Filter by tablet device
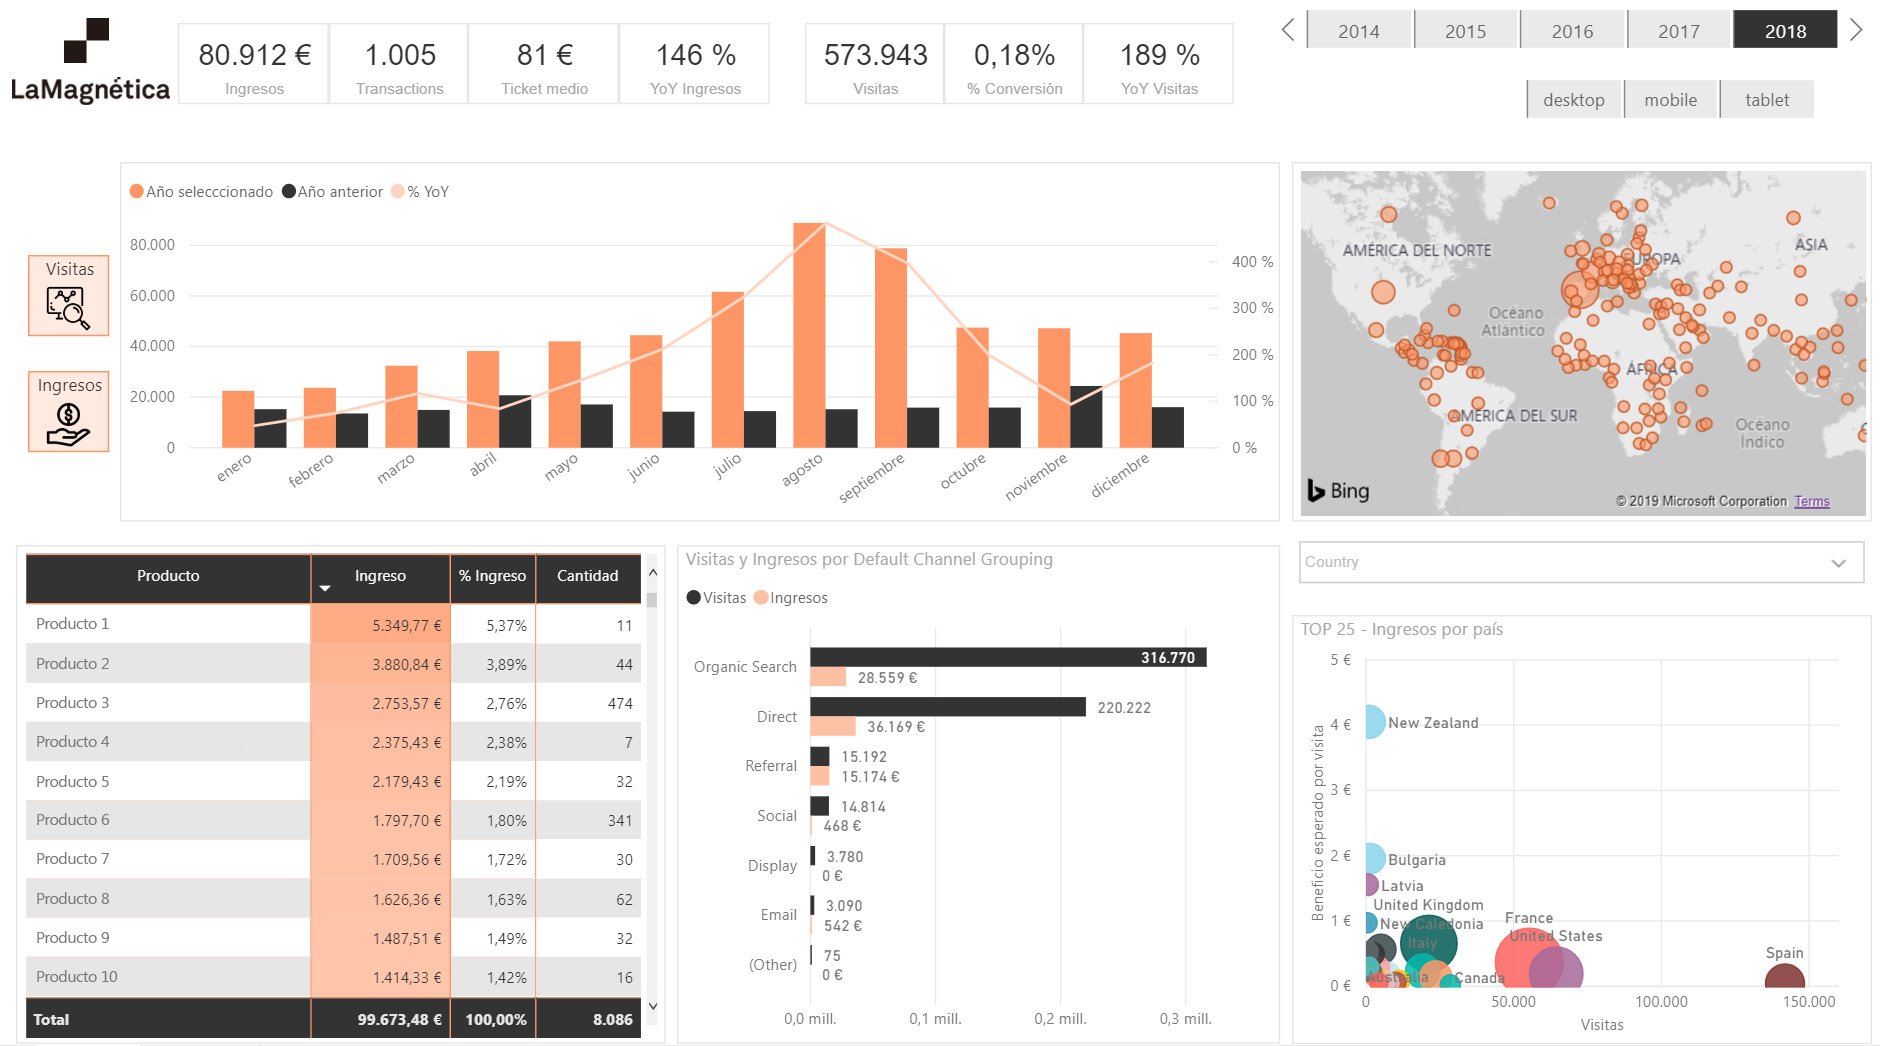The image size is (1880, 1046). [1767, 99]
